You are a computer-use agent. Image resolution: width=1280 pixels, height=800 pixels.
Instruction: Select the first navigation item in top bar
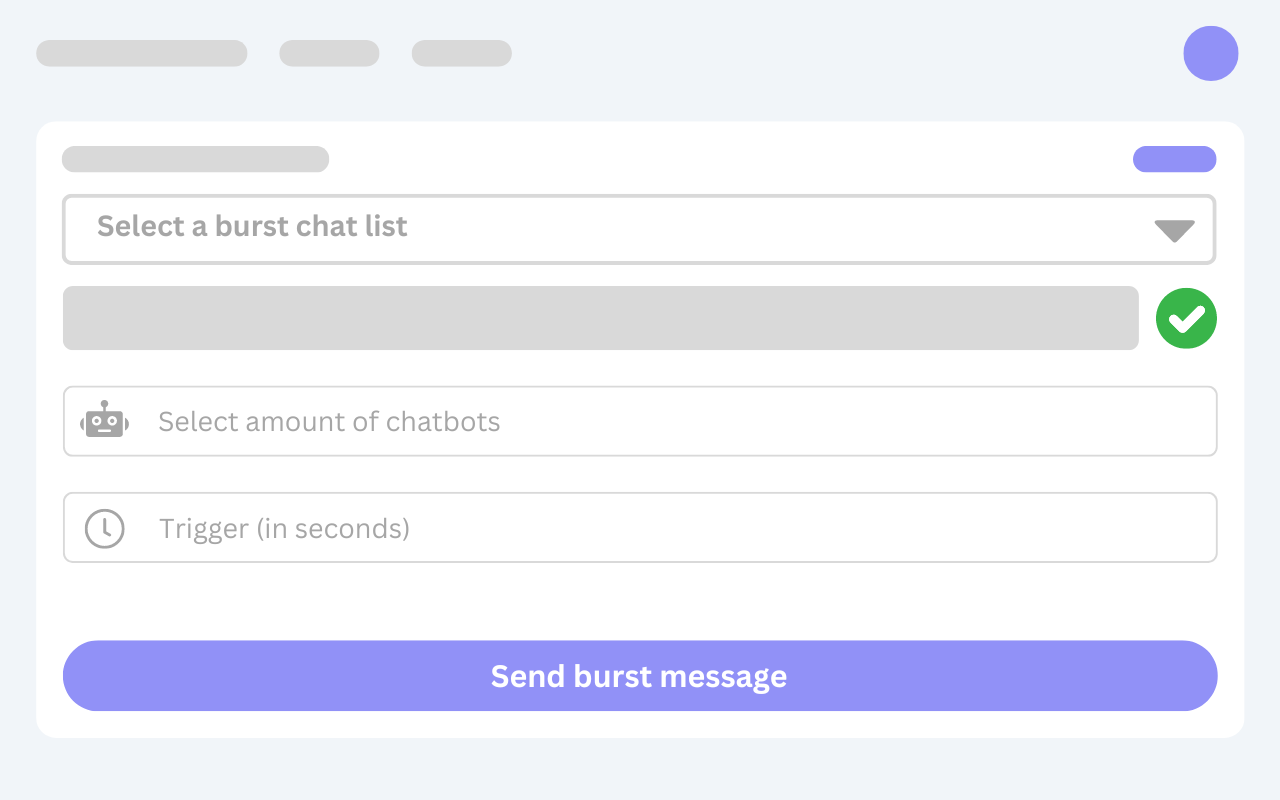click(141, 52)
